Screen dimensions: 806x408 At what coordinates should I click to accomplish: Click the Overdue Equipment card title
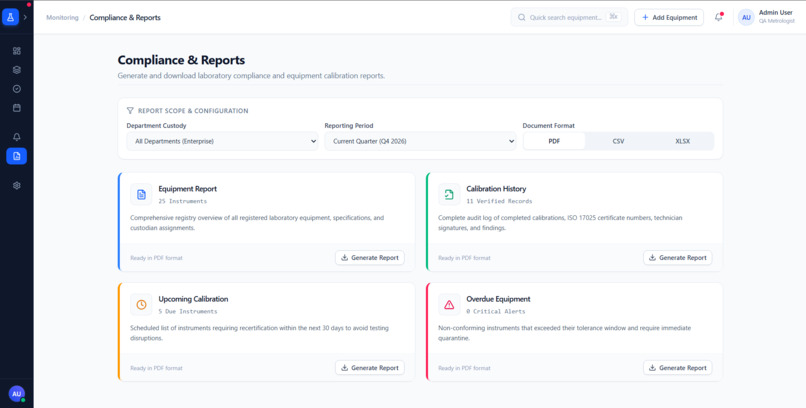coord(498,299)
